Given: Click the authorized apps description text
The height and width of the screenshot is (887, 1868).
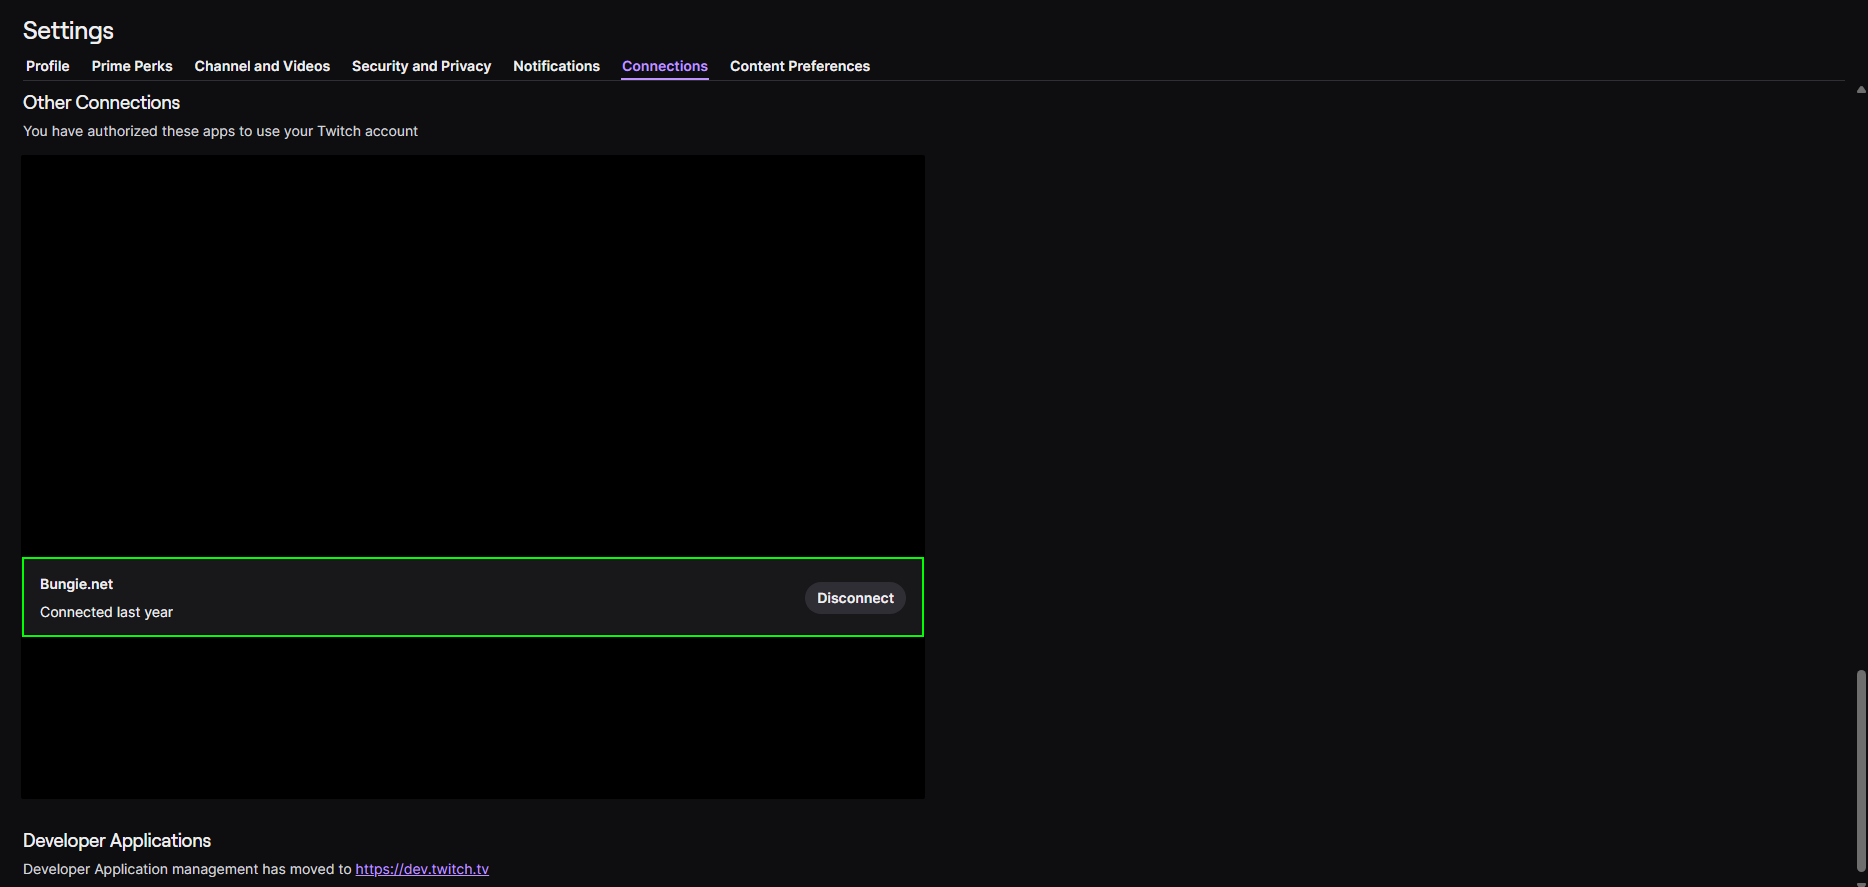Looking at the screenshot, I should pos(220,131).
